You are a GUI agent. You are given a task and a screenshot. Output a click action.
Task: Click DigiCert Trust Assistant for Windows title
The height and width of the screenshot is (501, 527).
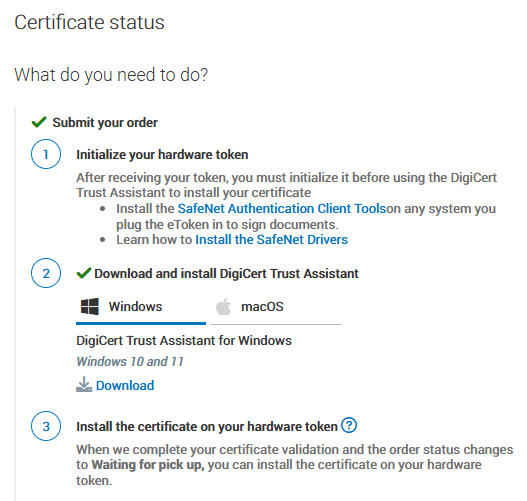pos(184,340)
